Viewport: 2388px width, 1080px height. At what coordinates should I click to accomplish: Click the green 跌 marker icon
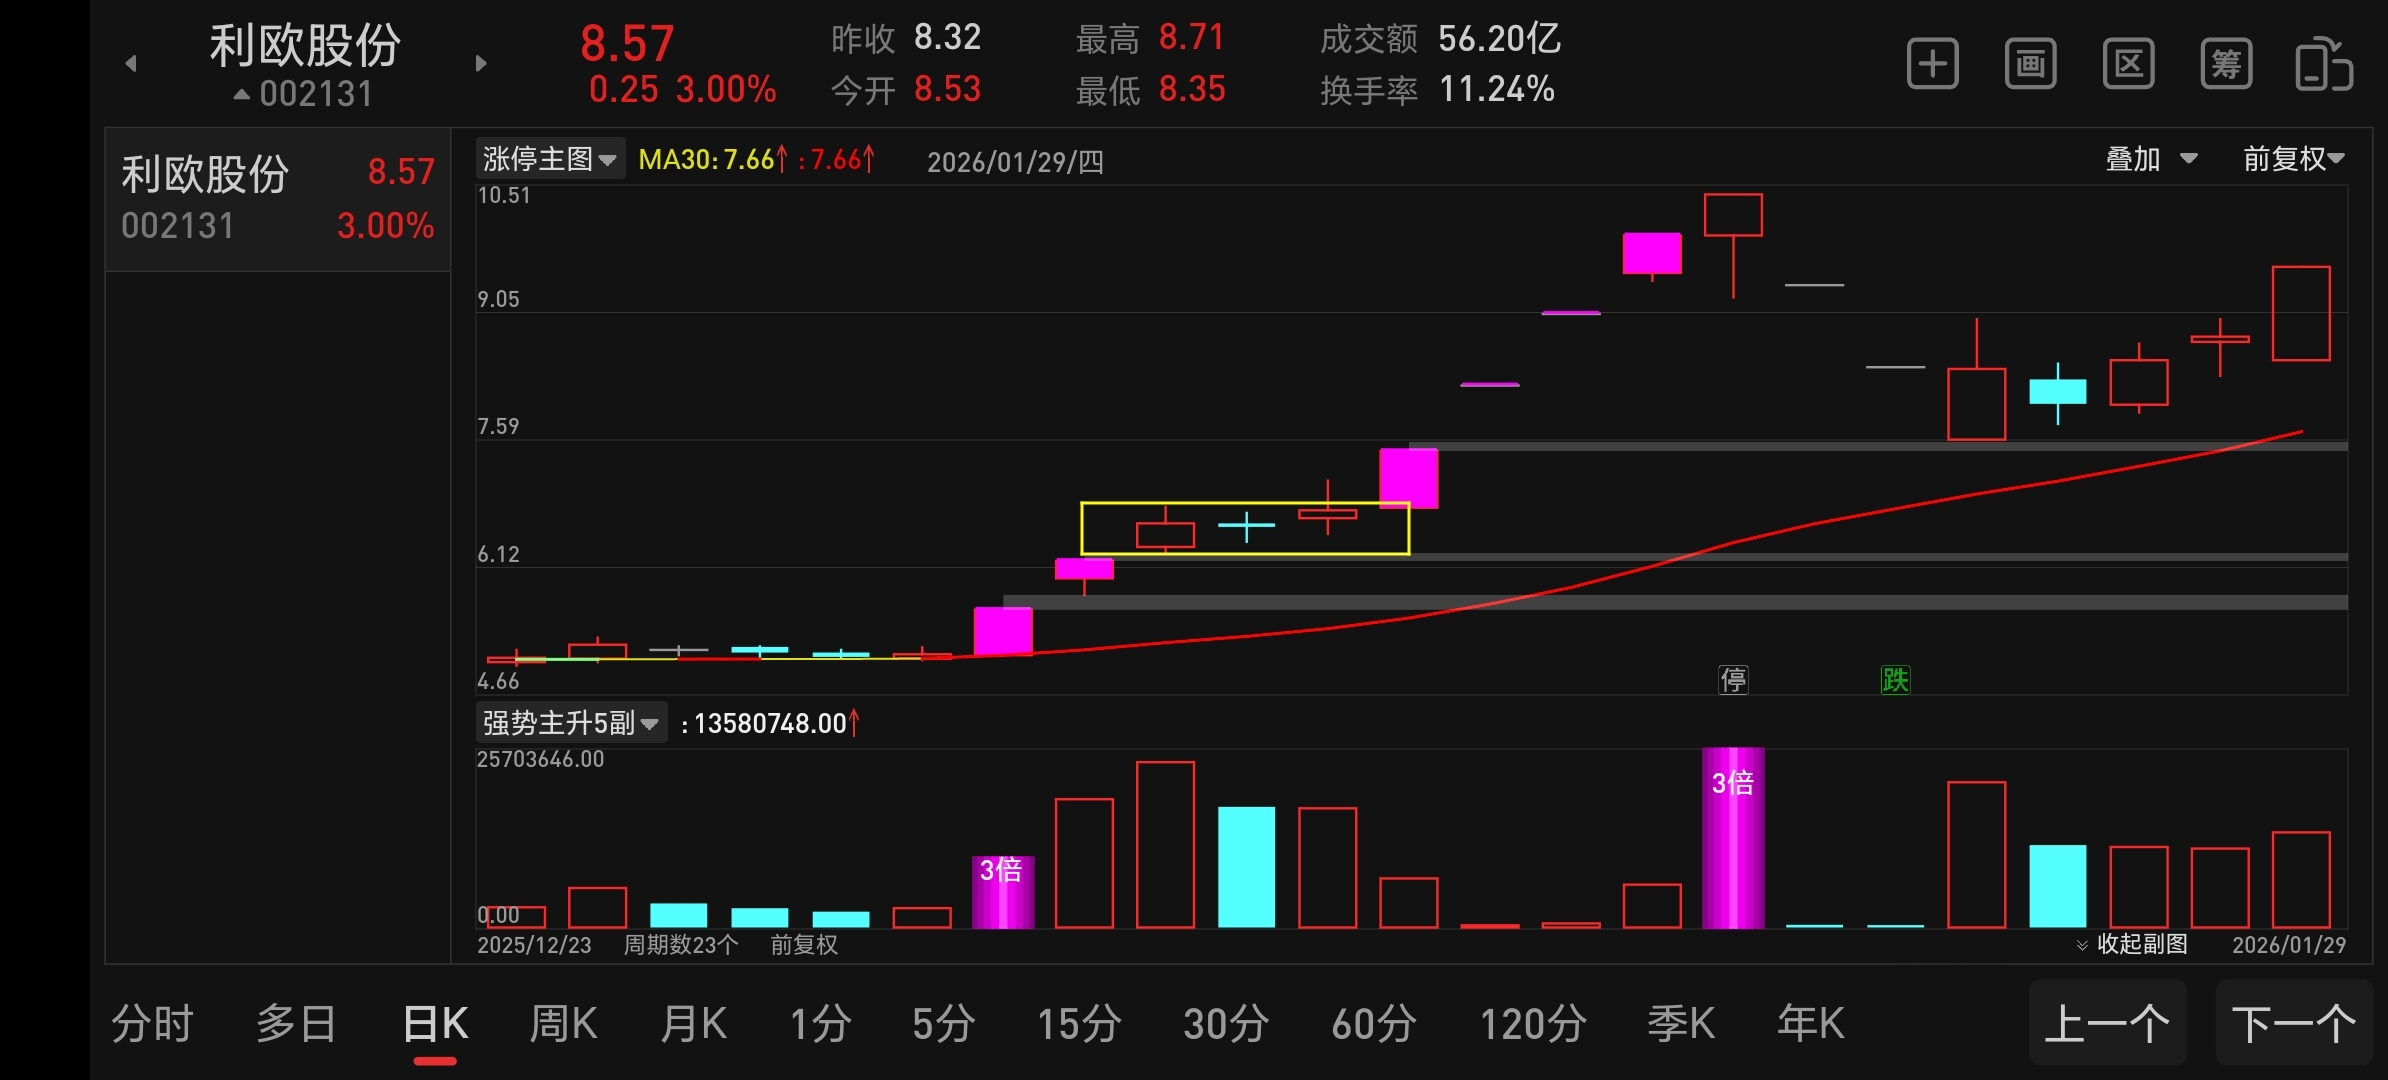click(x=1895, y=680)
